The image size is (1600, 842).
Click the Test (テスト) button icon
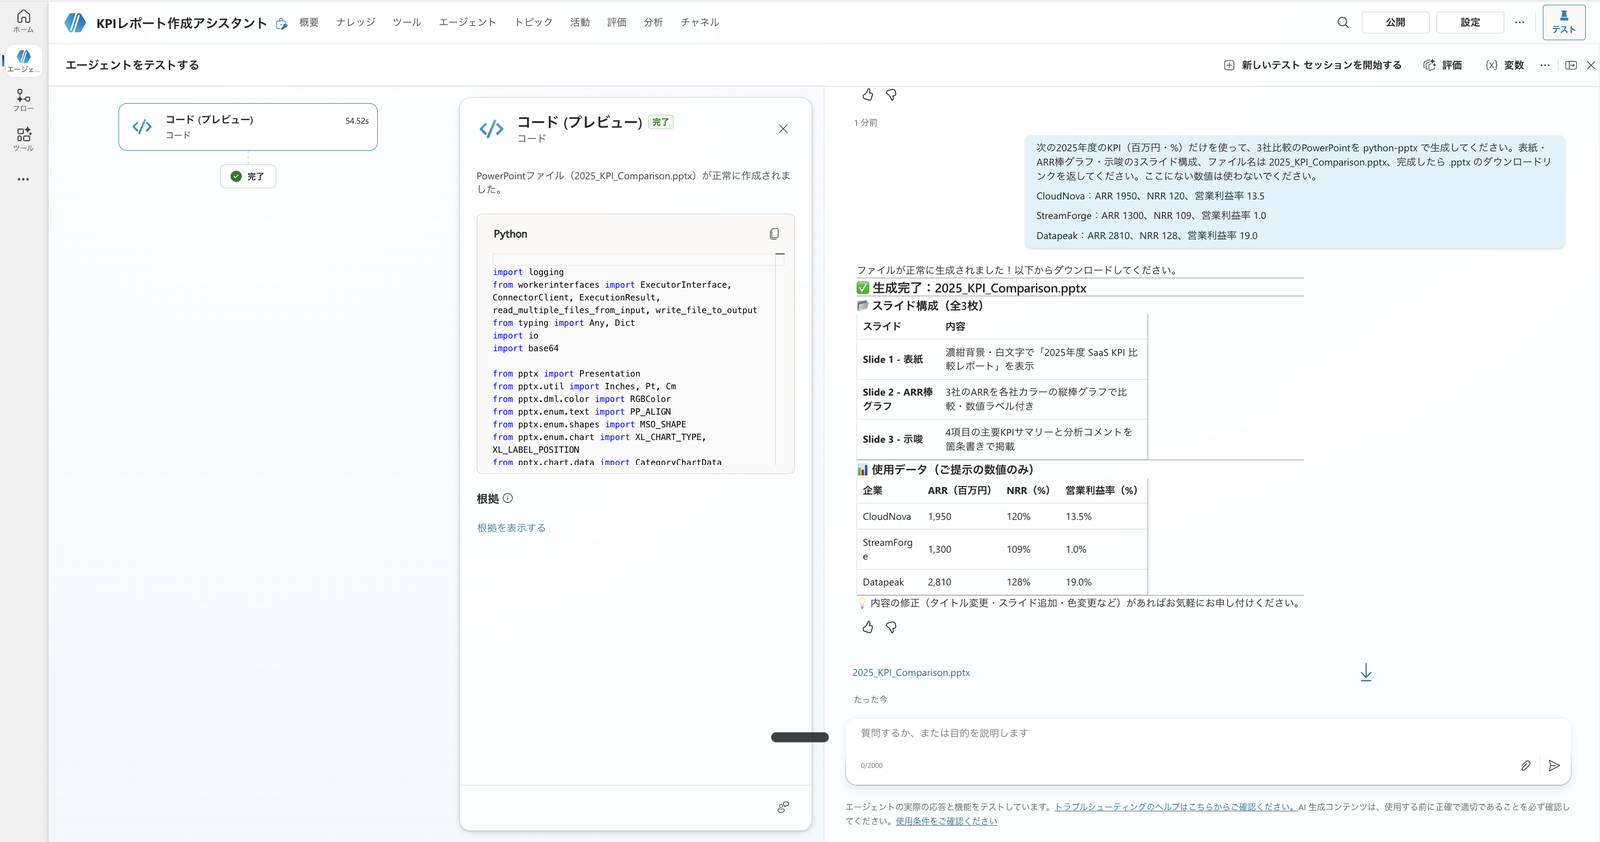coord(1564,22)
